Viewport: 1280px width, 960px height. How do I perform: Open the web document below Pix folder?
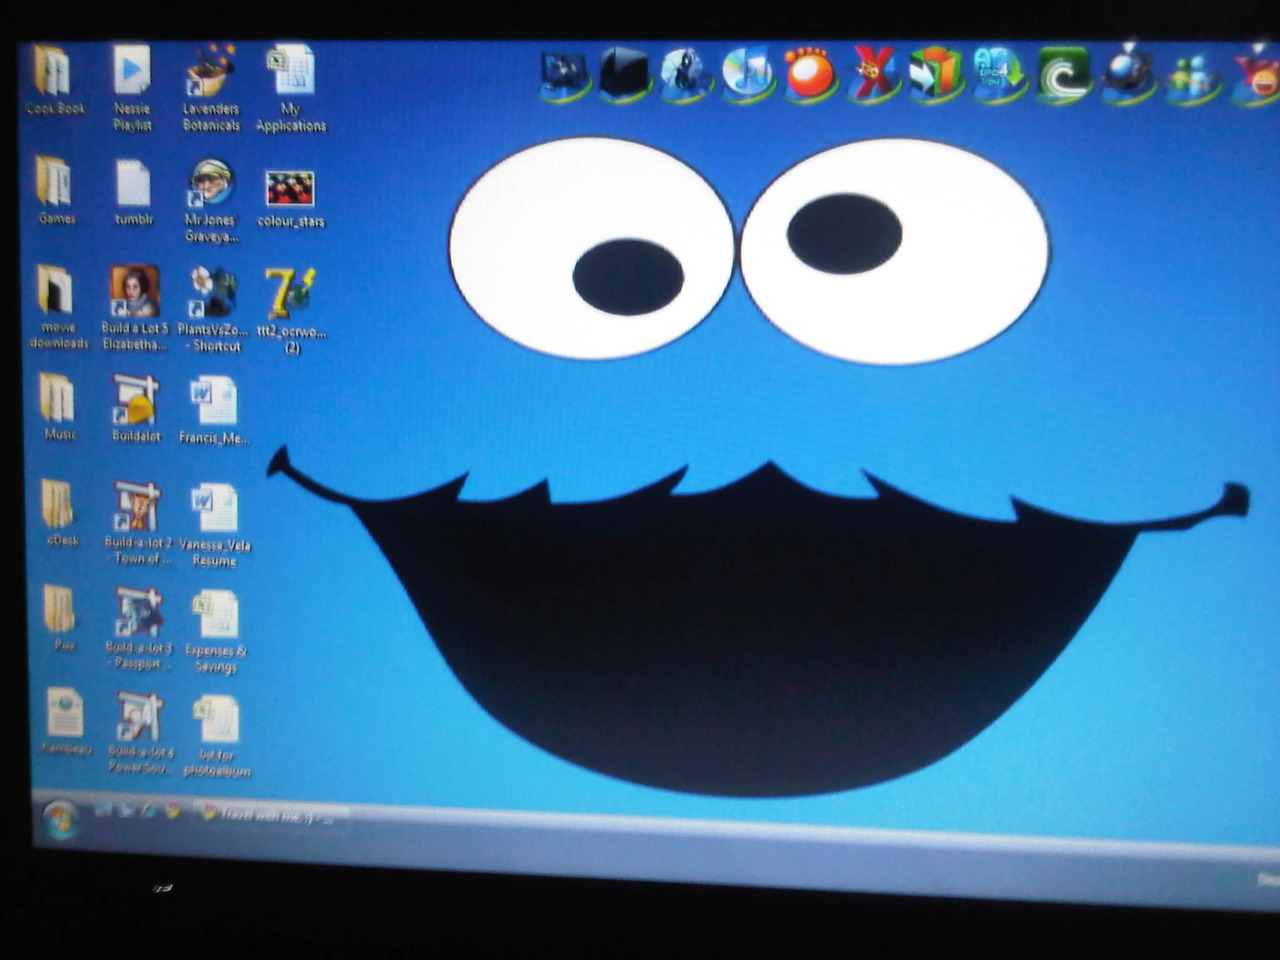pyautogui.click(x=65, y=720)
